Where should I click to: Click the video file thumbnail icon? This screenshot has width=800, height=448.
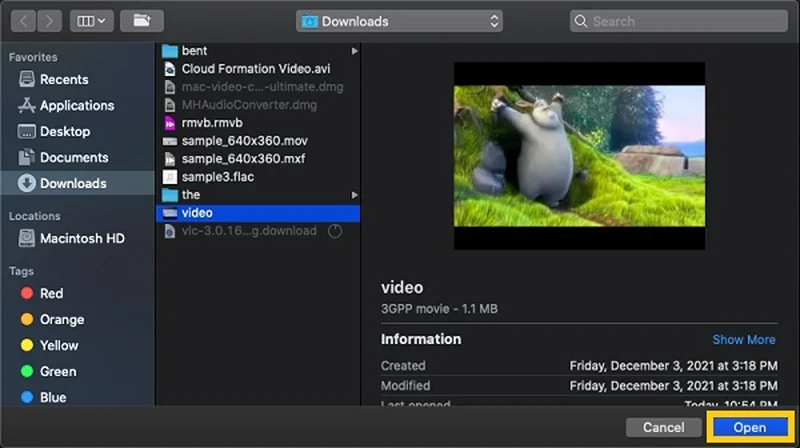coord(170,213)
